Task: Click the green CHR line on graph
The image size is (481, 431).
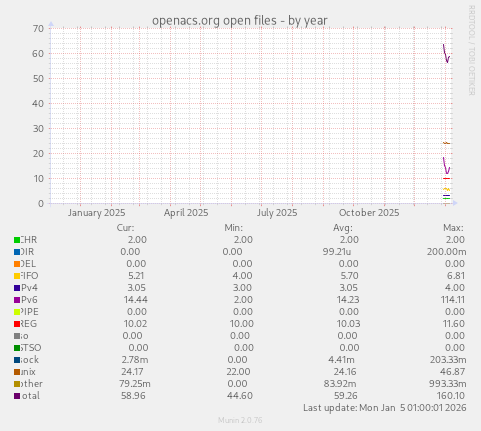Action: coord(446,198)
